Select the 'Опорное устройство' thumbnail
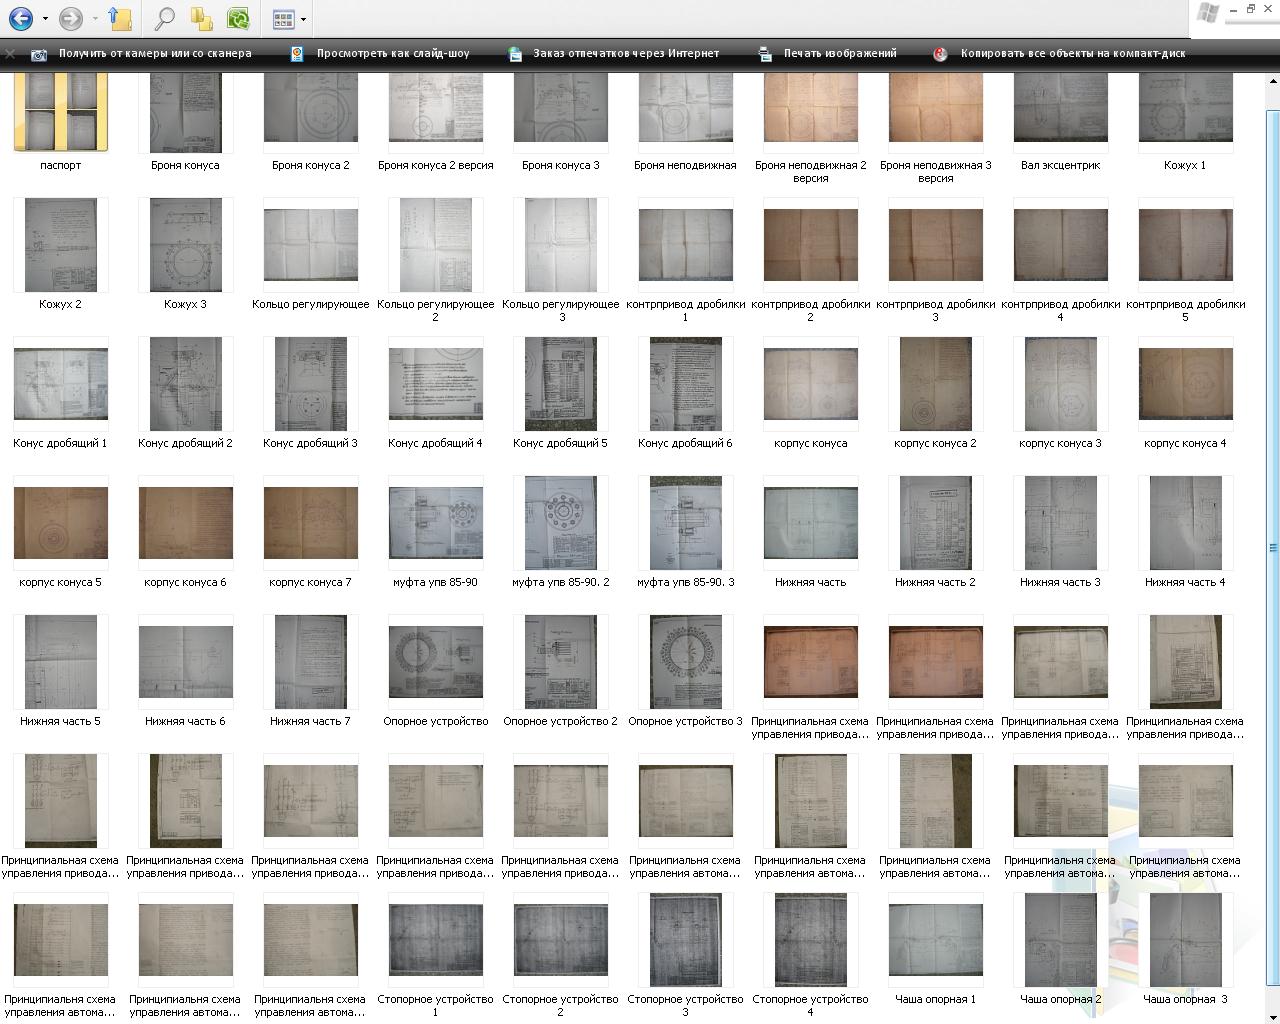The image size is (1280, 1024). pyautogui.click(x=435, y=661)
